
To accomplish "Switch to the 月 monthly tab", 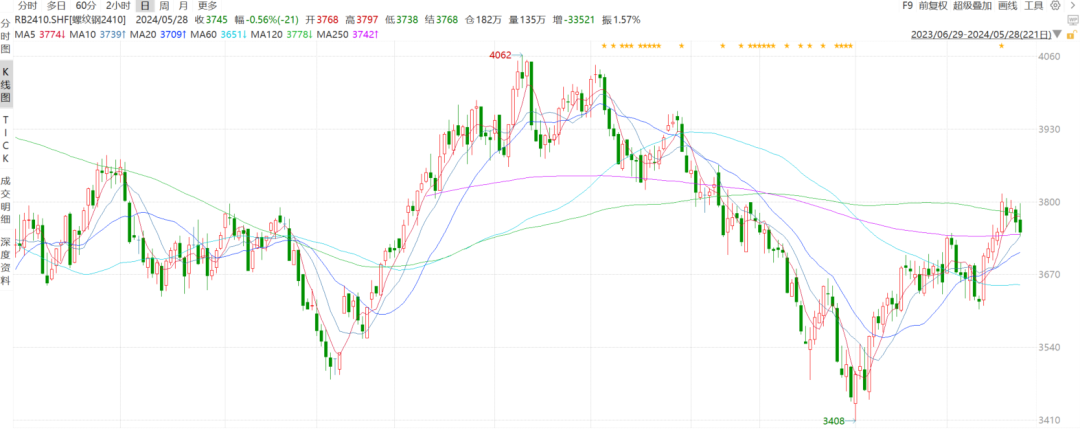I will [x=183, y=6].
